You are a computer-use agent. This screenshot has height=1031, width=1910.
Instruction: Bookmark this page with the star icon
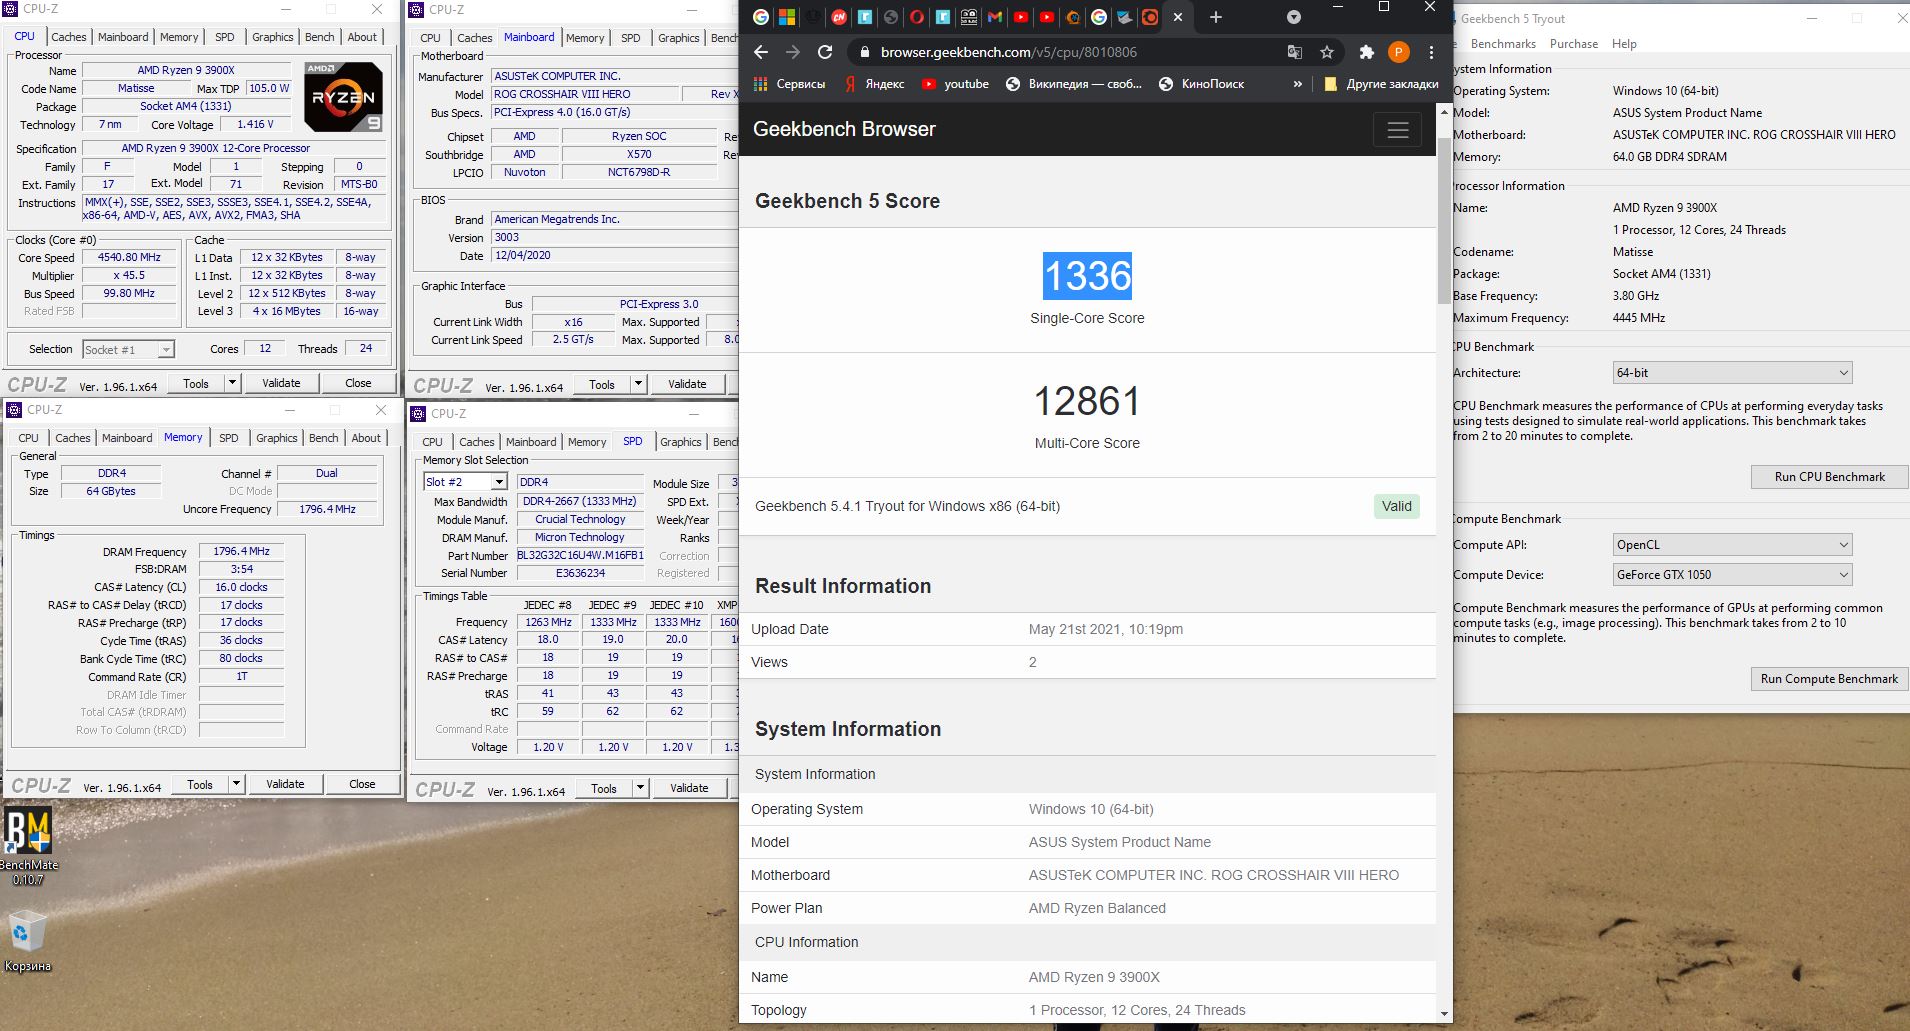[1327, 52]
